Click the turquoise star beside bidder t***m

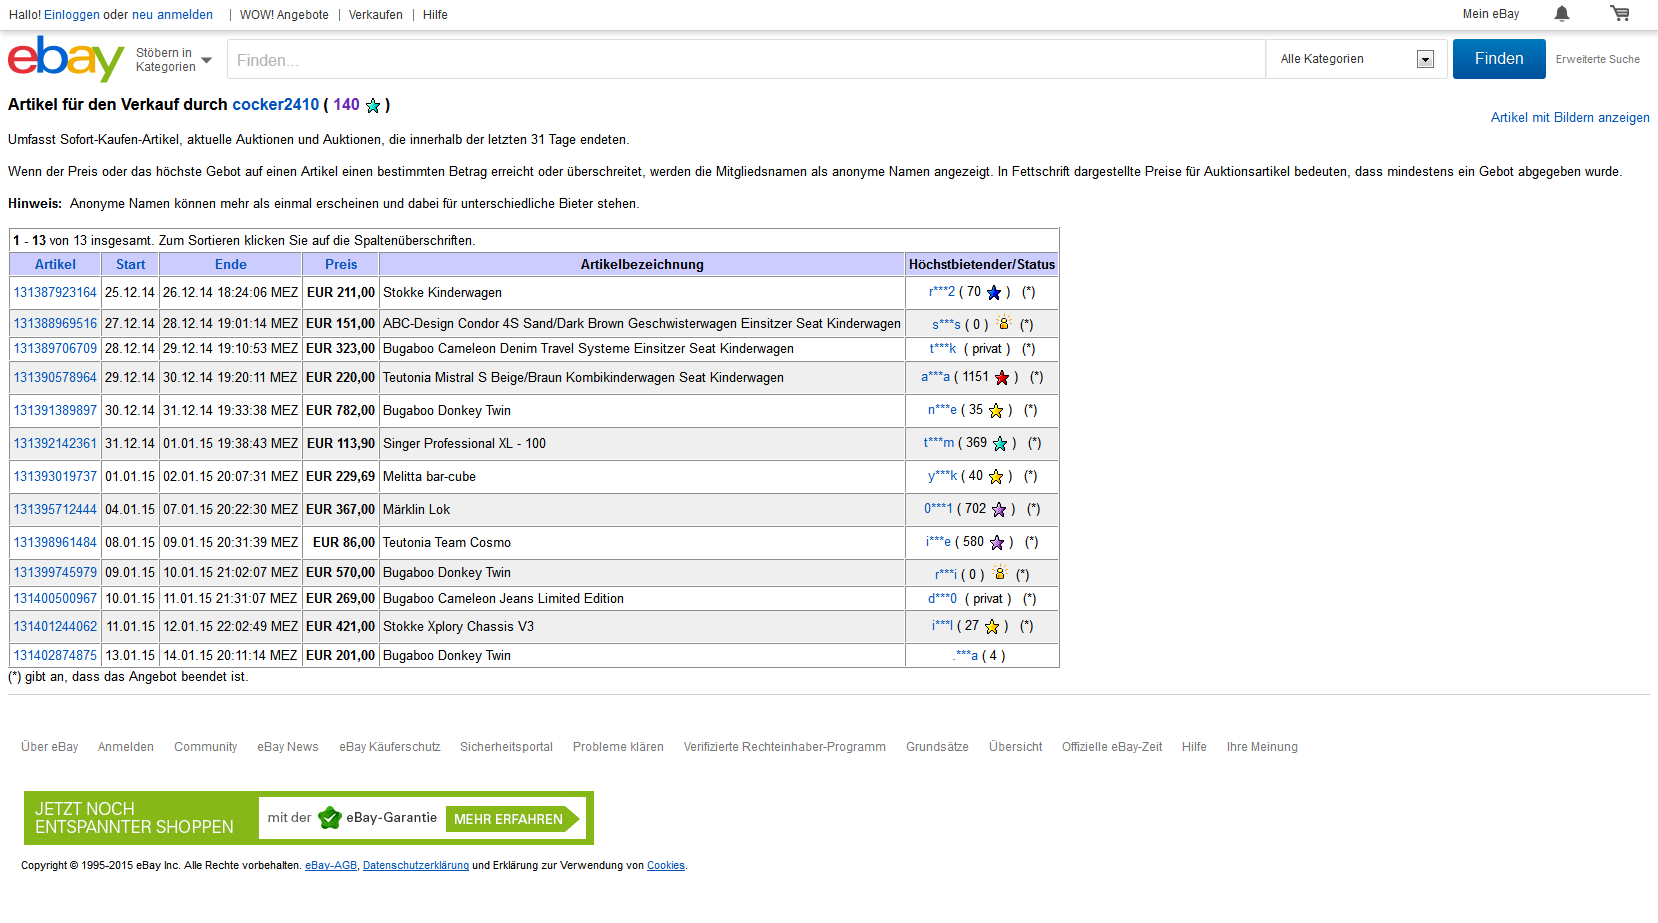click(1000, 443)
